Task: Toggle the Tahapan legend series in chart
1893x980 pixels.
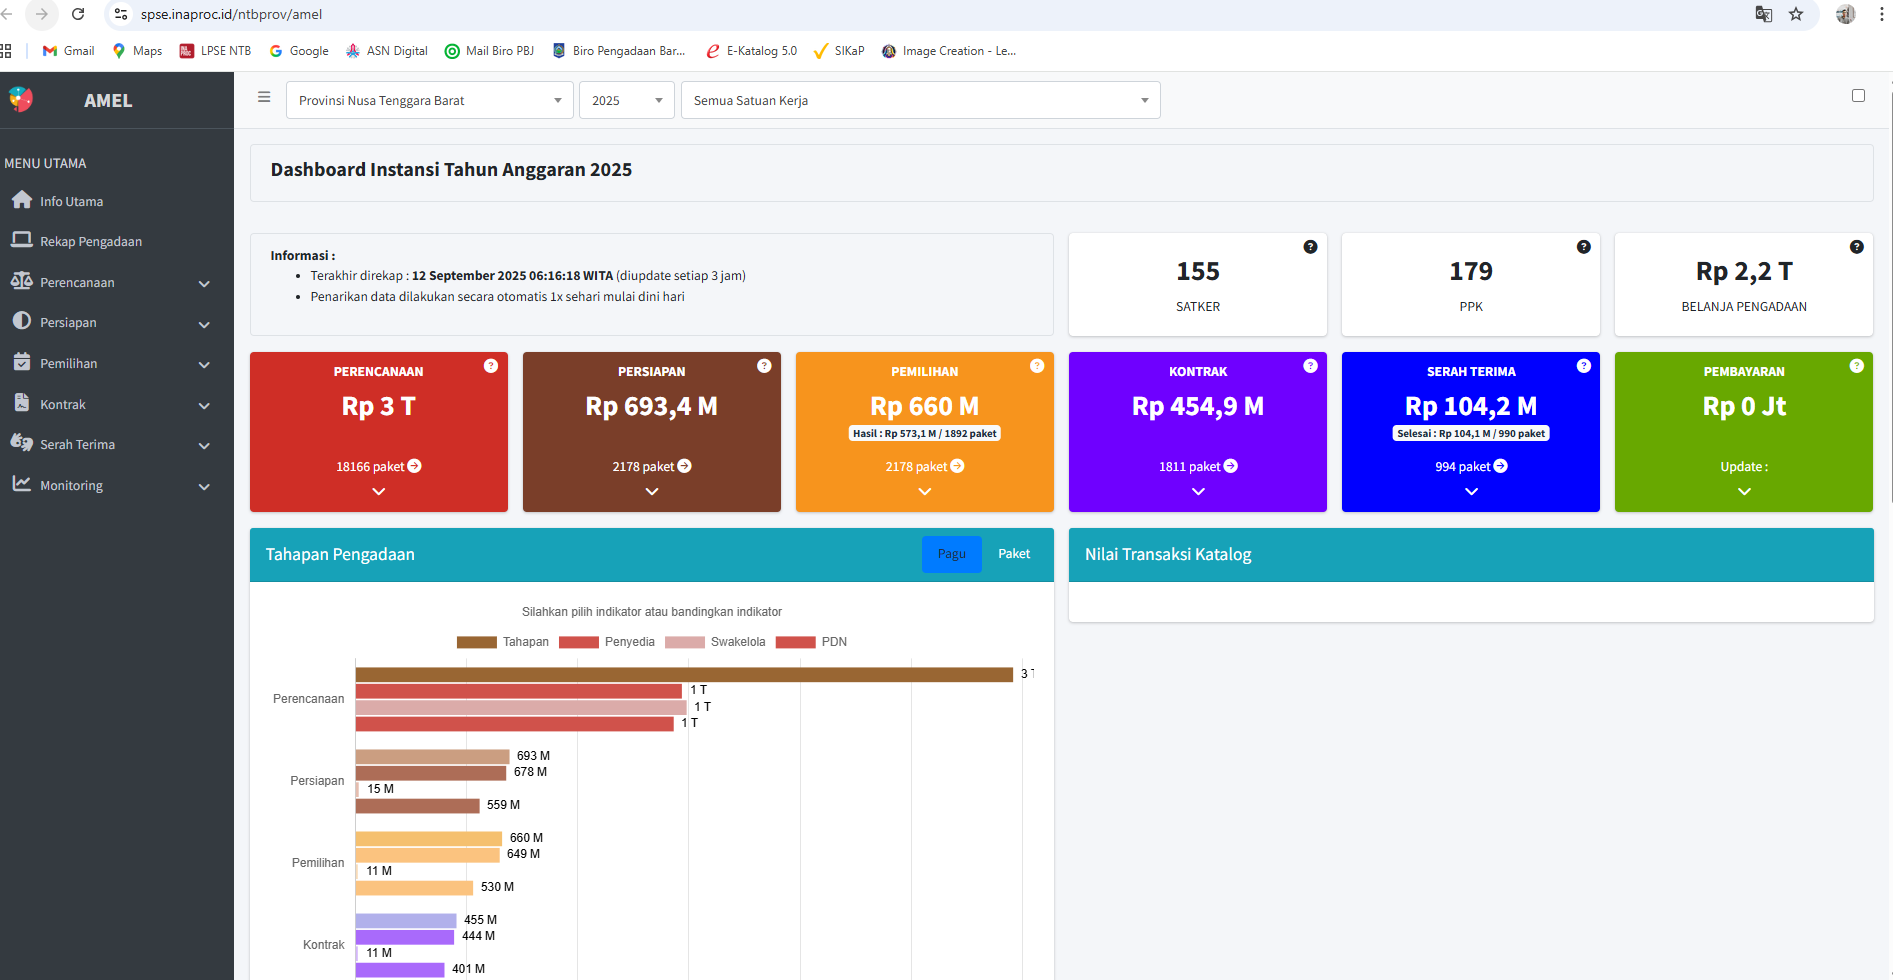Action: [x=502, y=642]
